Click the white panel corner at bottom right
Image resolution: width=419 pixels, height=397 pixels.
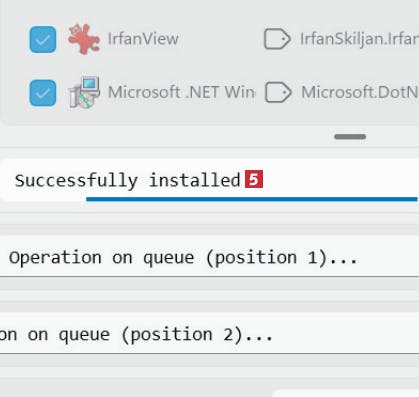pos(346,393)
